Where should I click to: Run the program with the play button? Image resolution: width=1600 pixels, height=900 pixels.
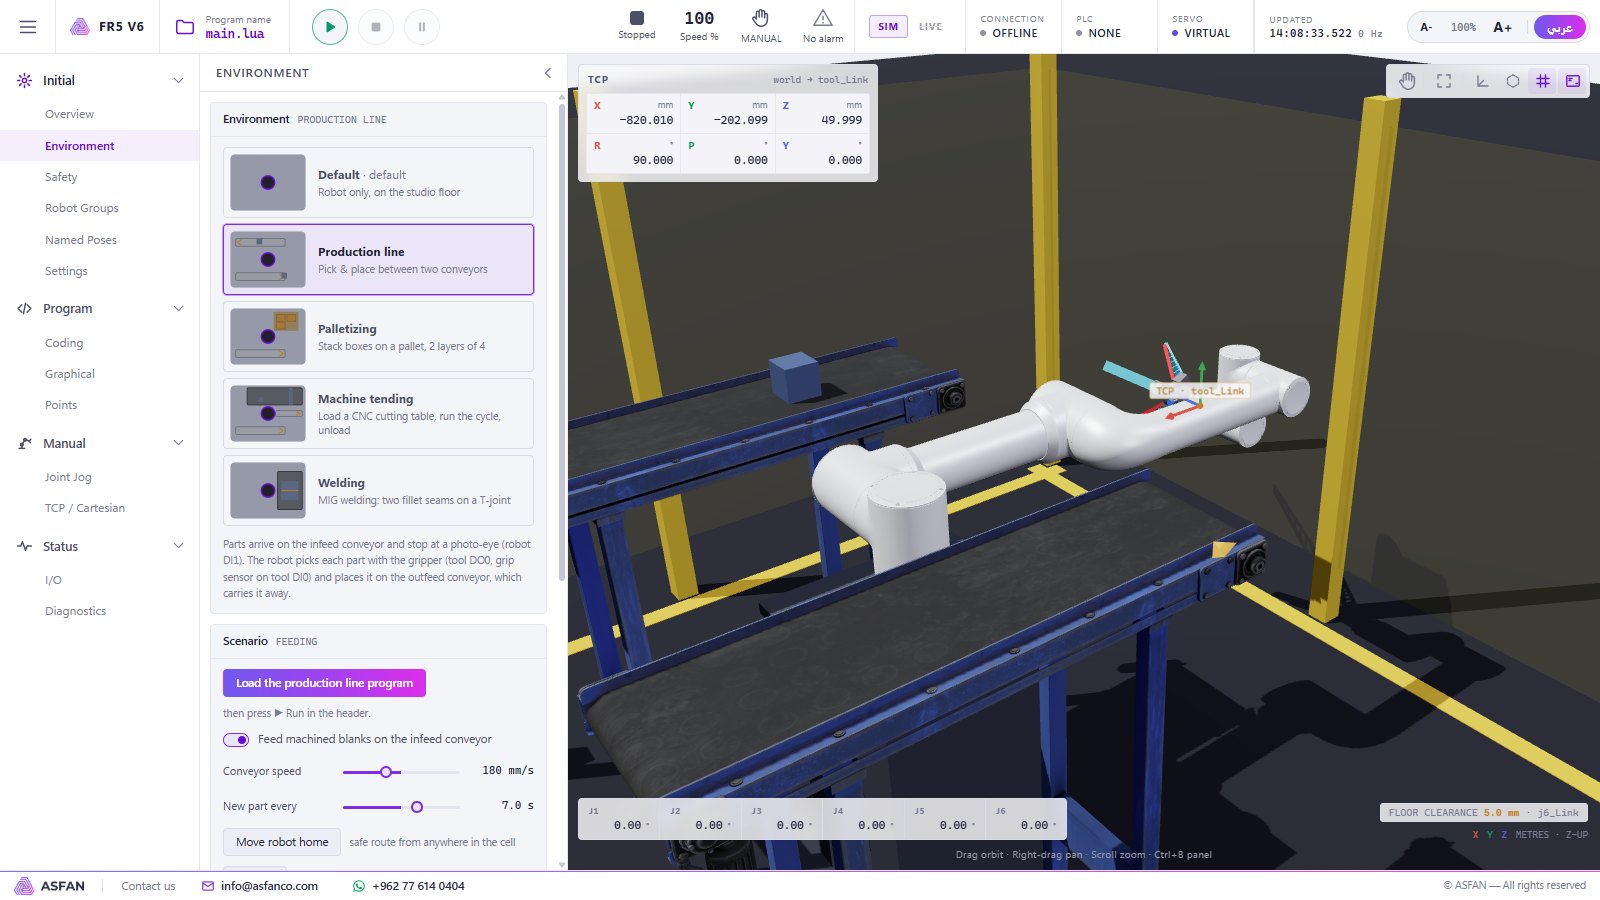(x=330, y=27)
